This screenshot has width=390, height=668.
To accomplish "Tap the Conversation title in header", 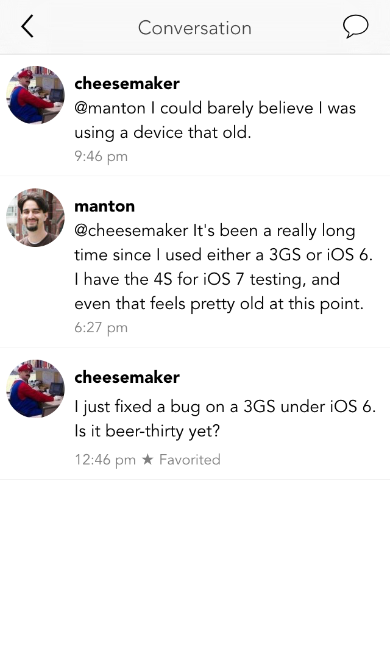I will pyautogui.click(x=195, y=28).
